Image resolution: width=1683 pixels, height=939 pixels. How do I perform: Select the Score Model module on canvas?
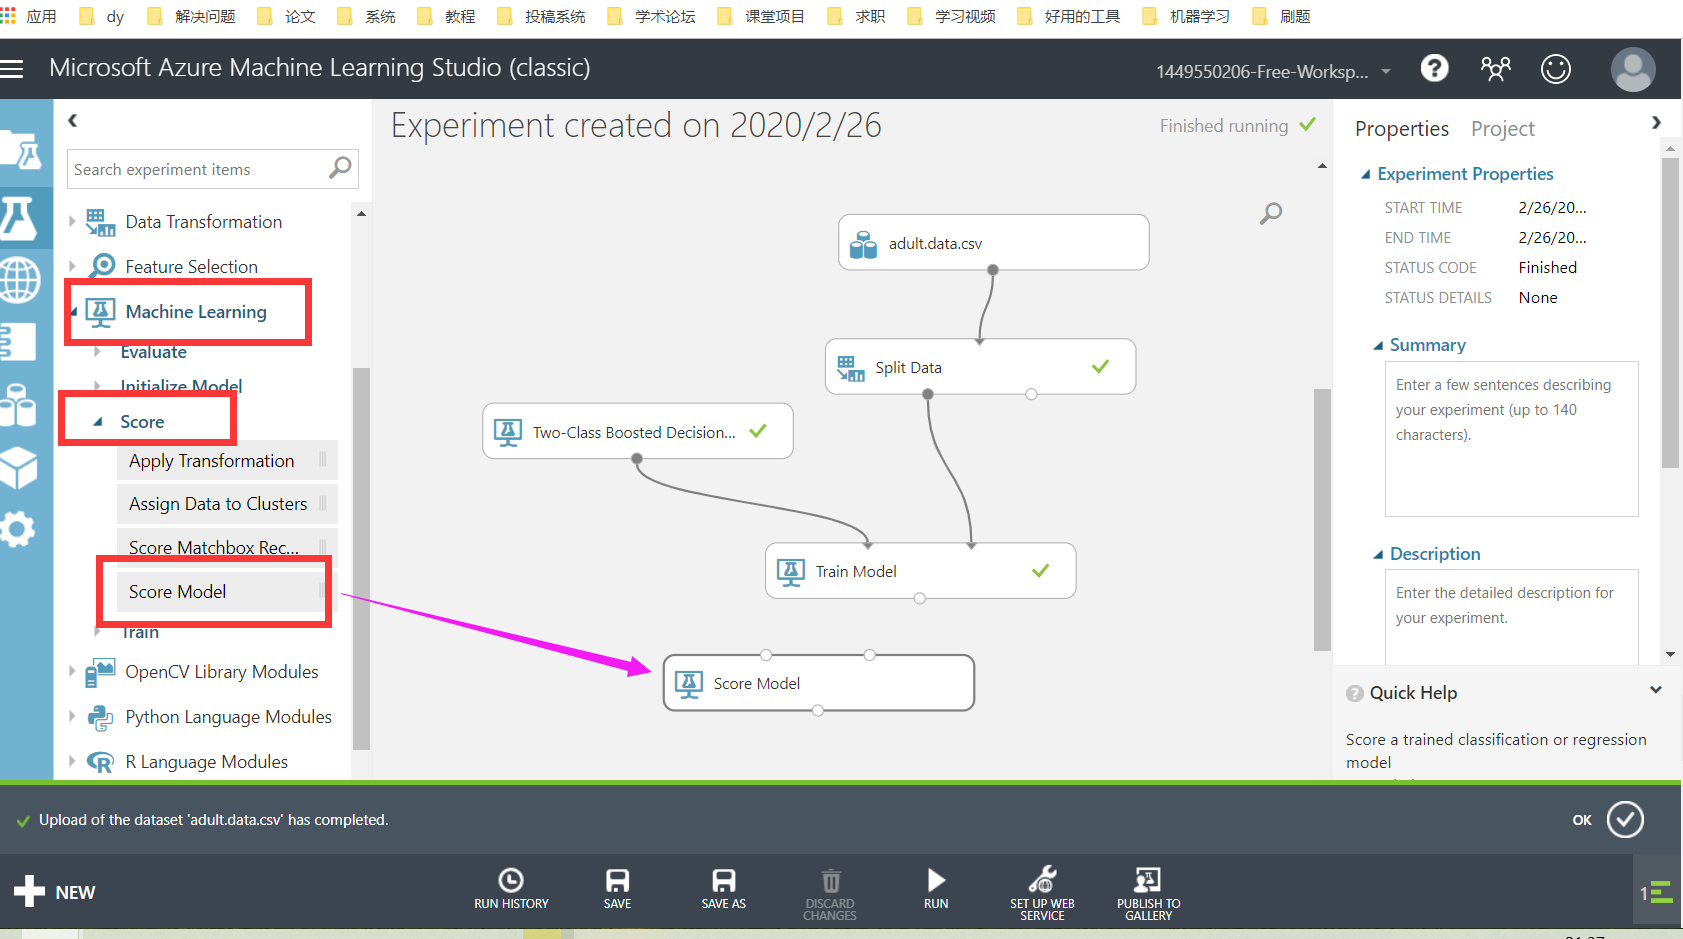818,683
